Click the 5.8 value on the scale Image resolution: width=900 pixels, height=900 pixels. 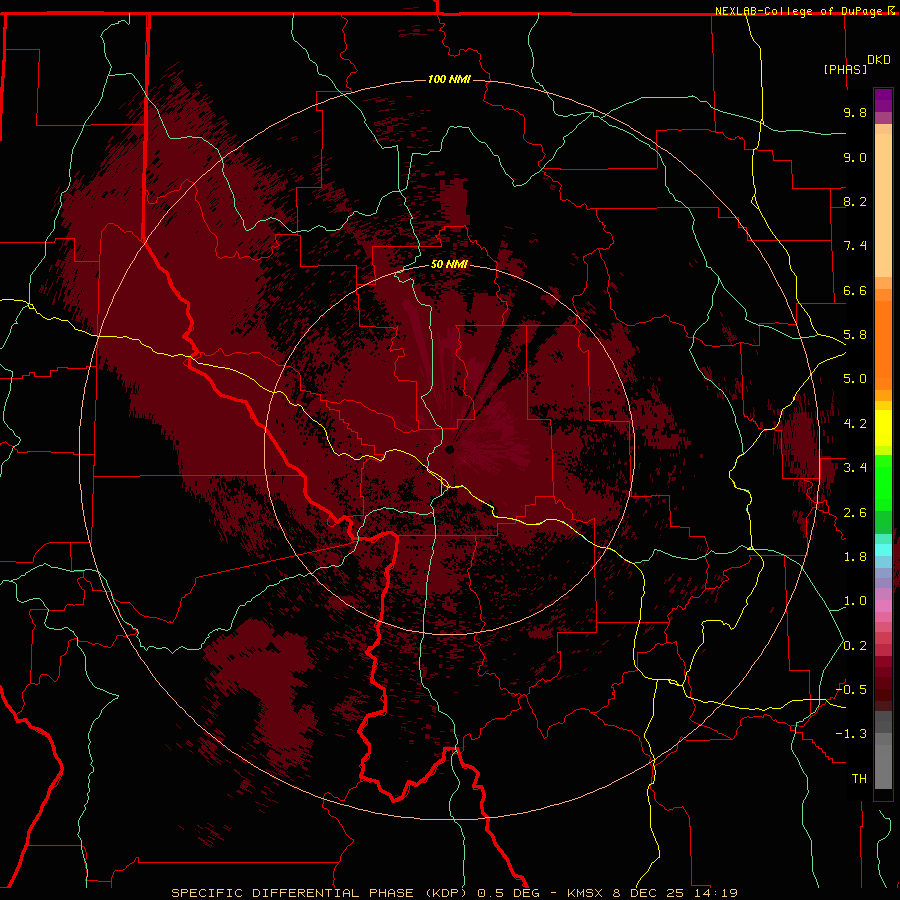coord(855,335)
